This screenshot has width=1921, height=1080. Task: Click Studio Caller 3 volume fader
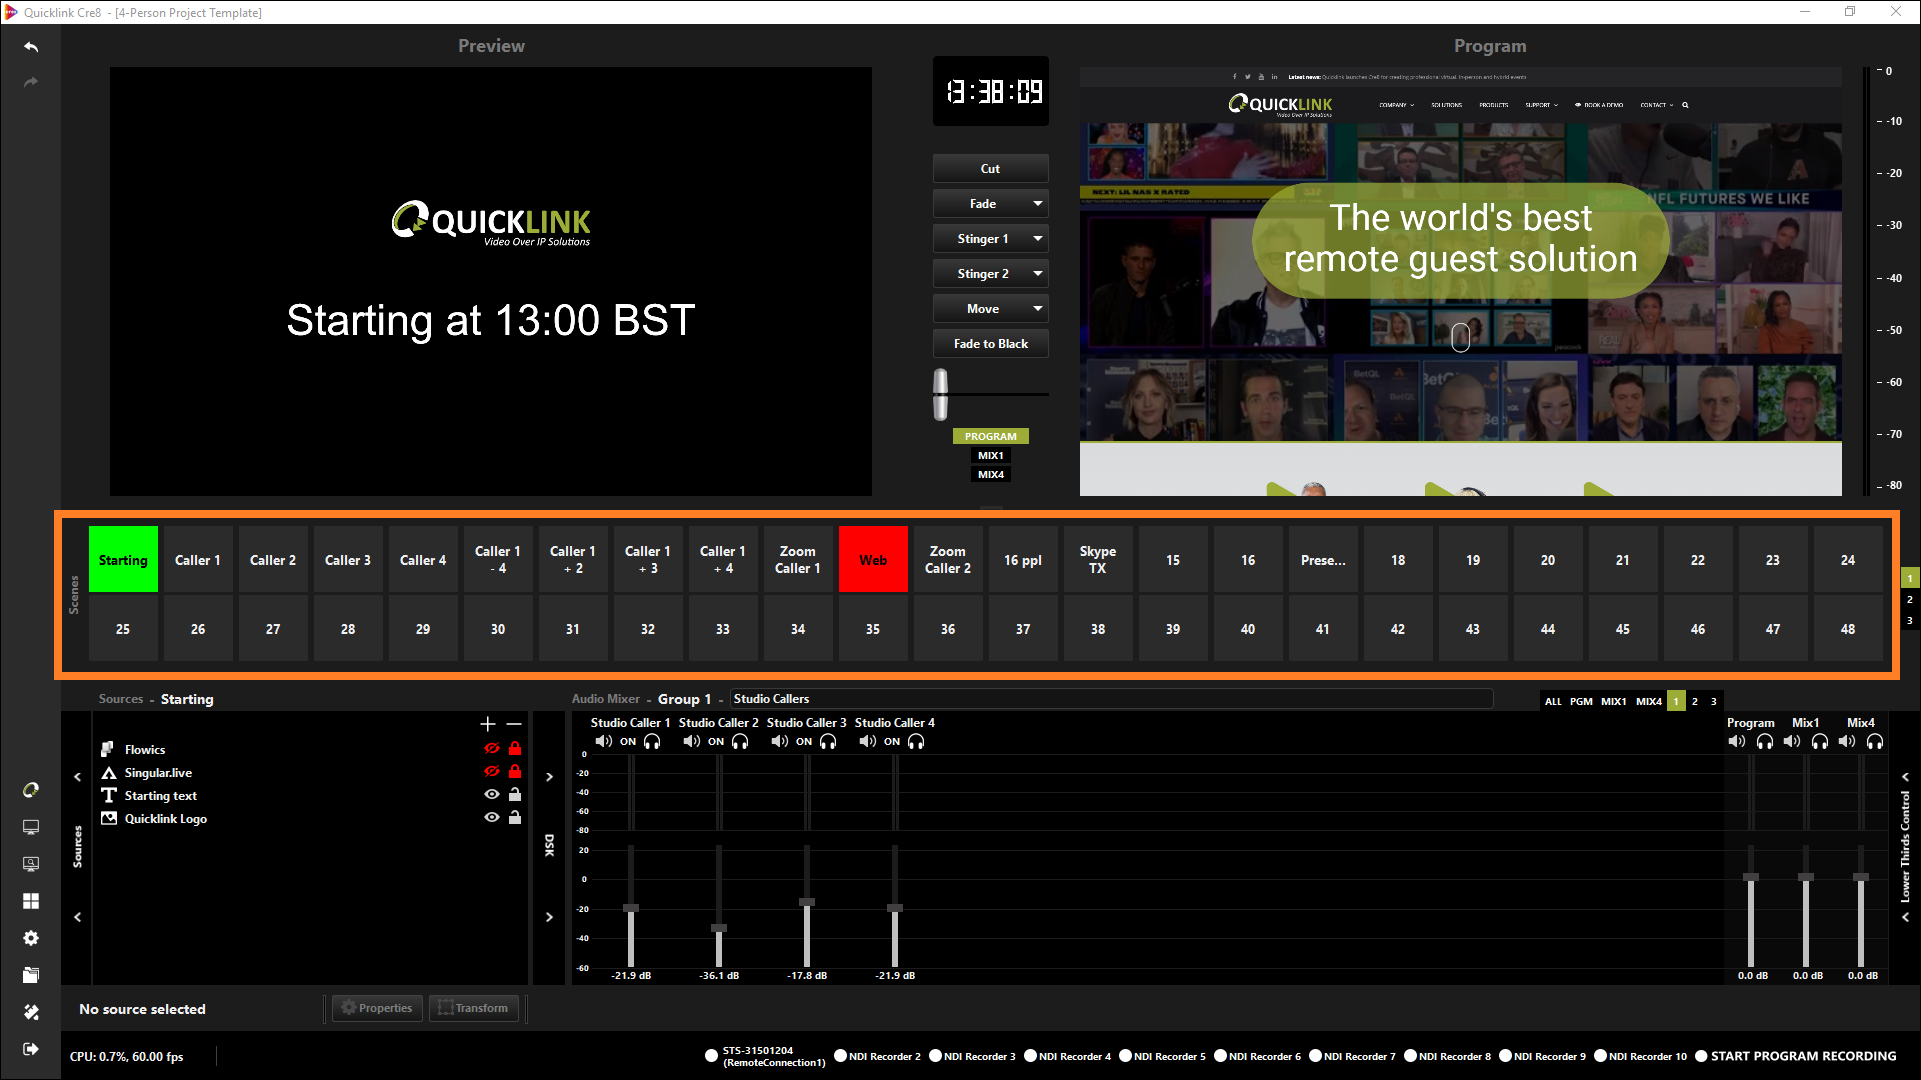(807, 902)
